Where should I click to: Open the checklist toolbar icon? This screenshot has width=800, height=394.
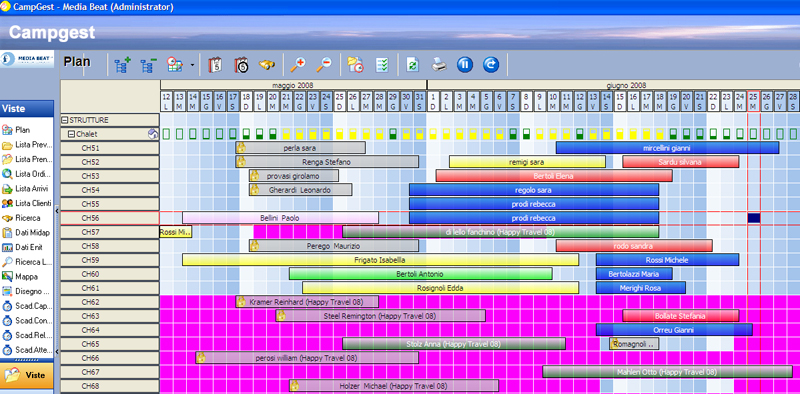point(382,64)
